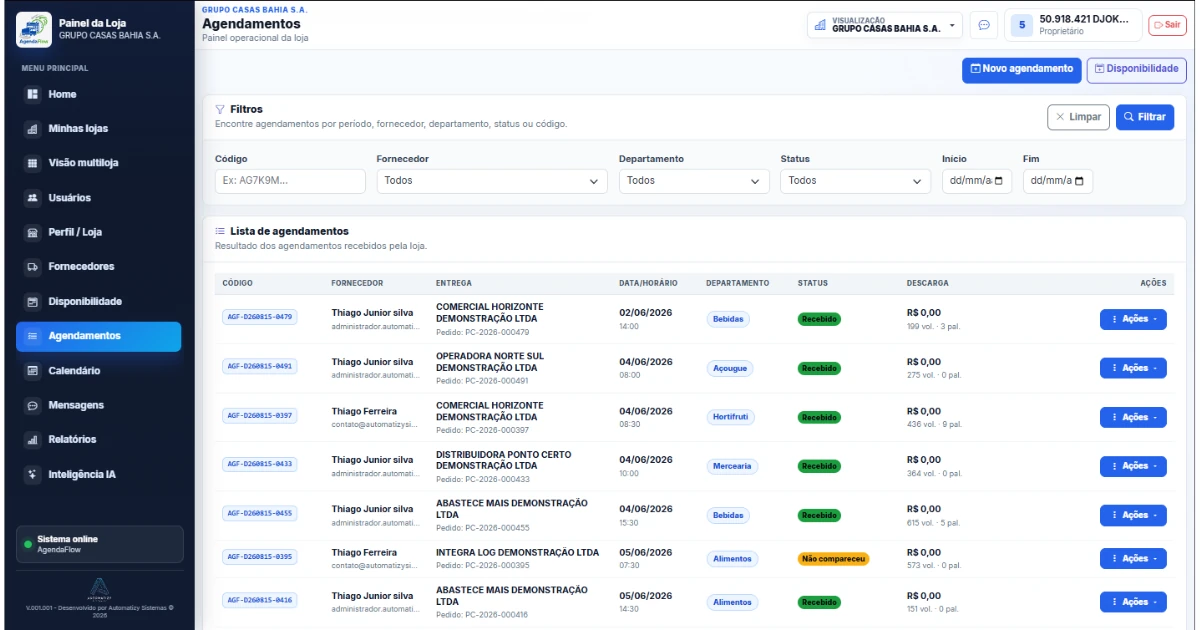Open Ações dropdown for AGF-D260815-0479
Screen dimensions: 1200x630
pyautogui.click(x=1133, y=319)
